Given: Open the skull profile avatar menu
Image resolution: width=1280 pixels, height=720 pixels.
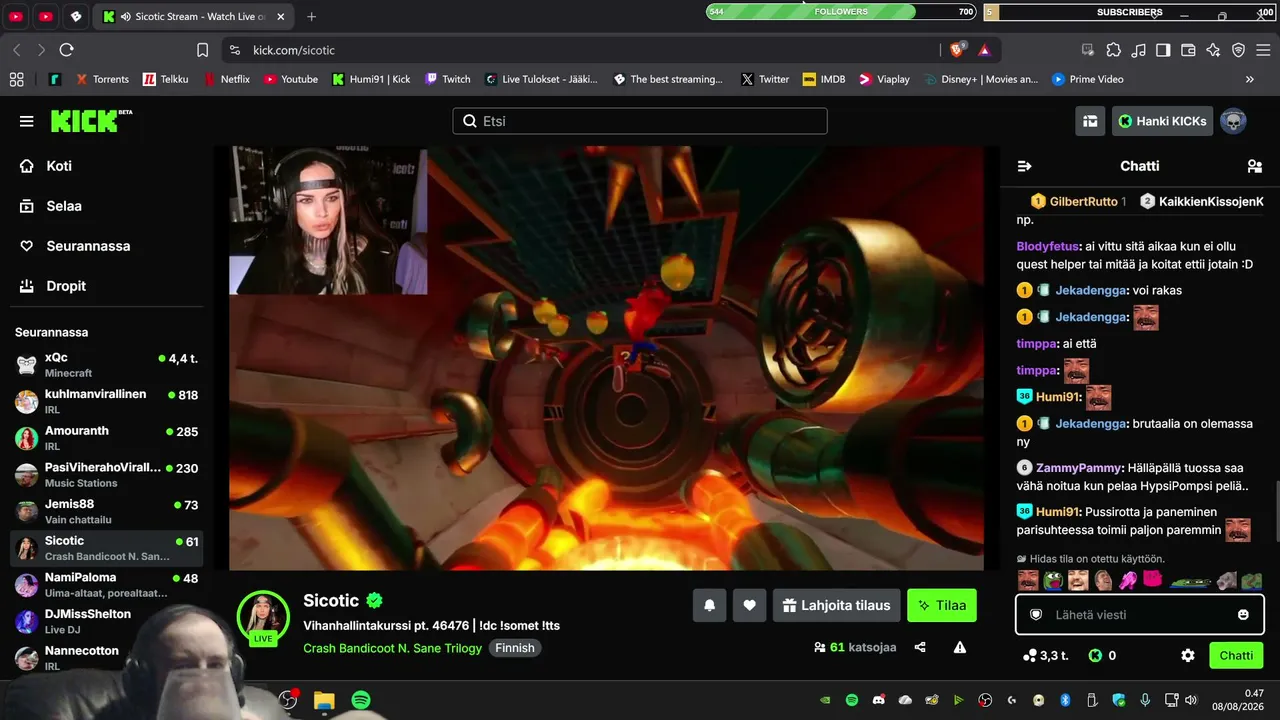Looking at the screenshot, I should click(1233, 121).
